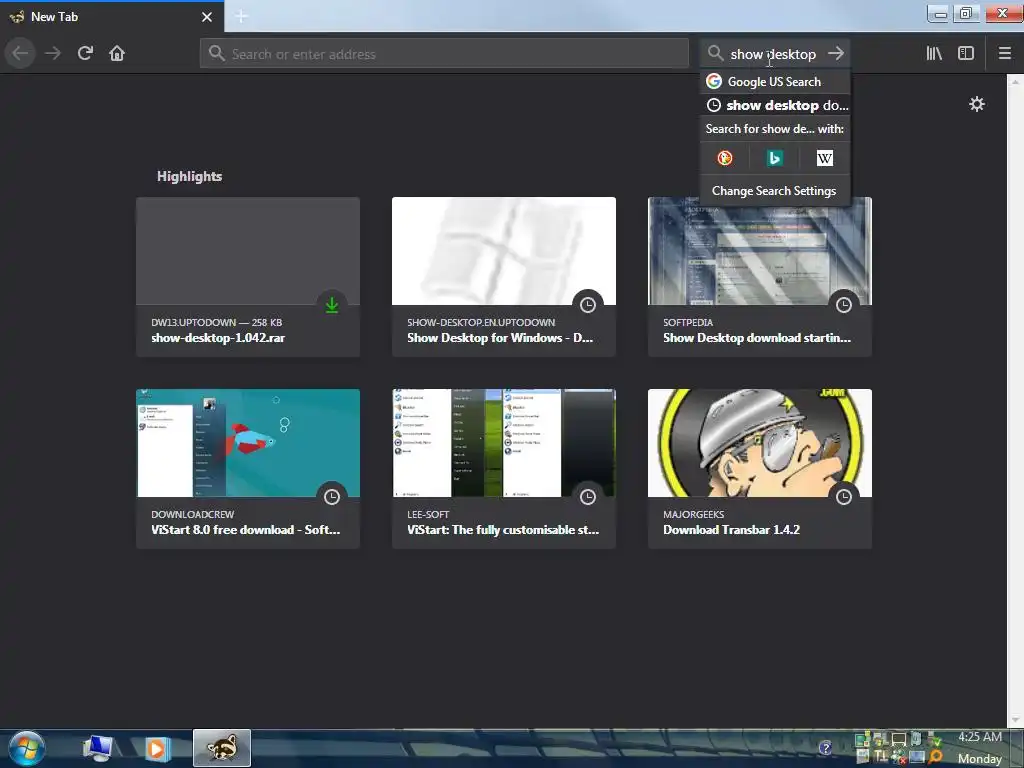Reload the current page

tap(85, 54)
